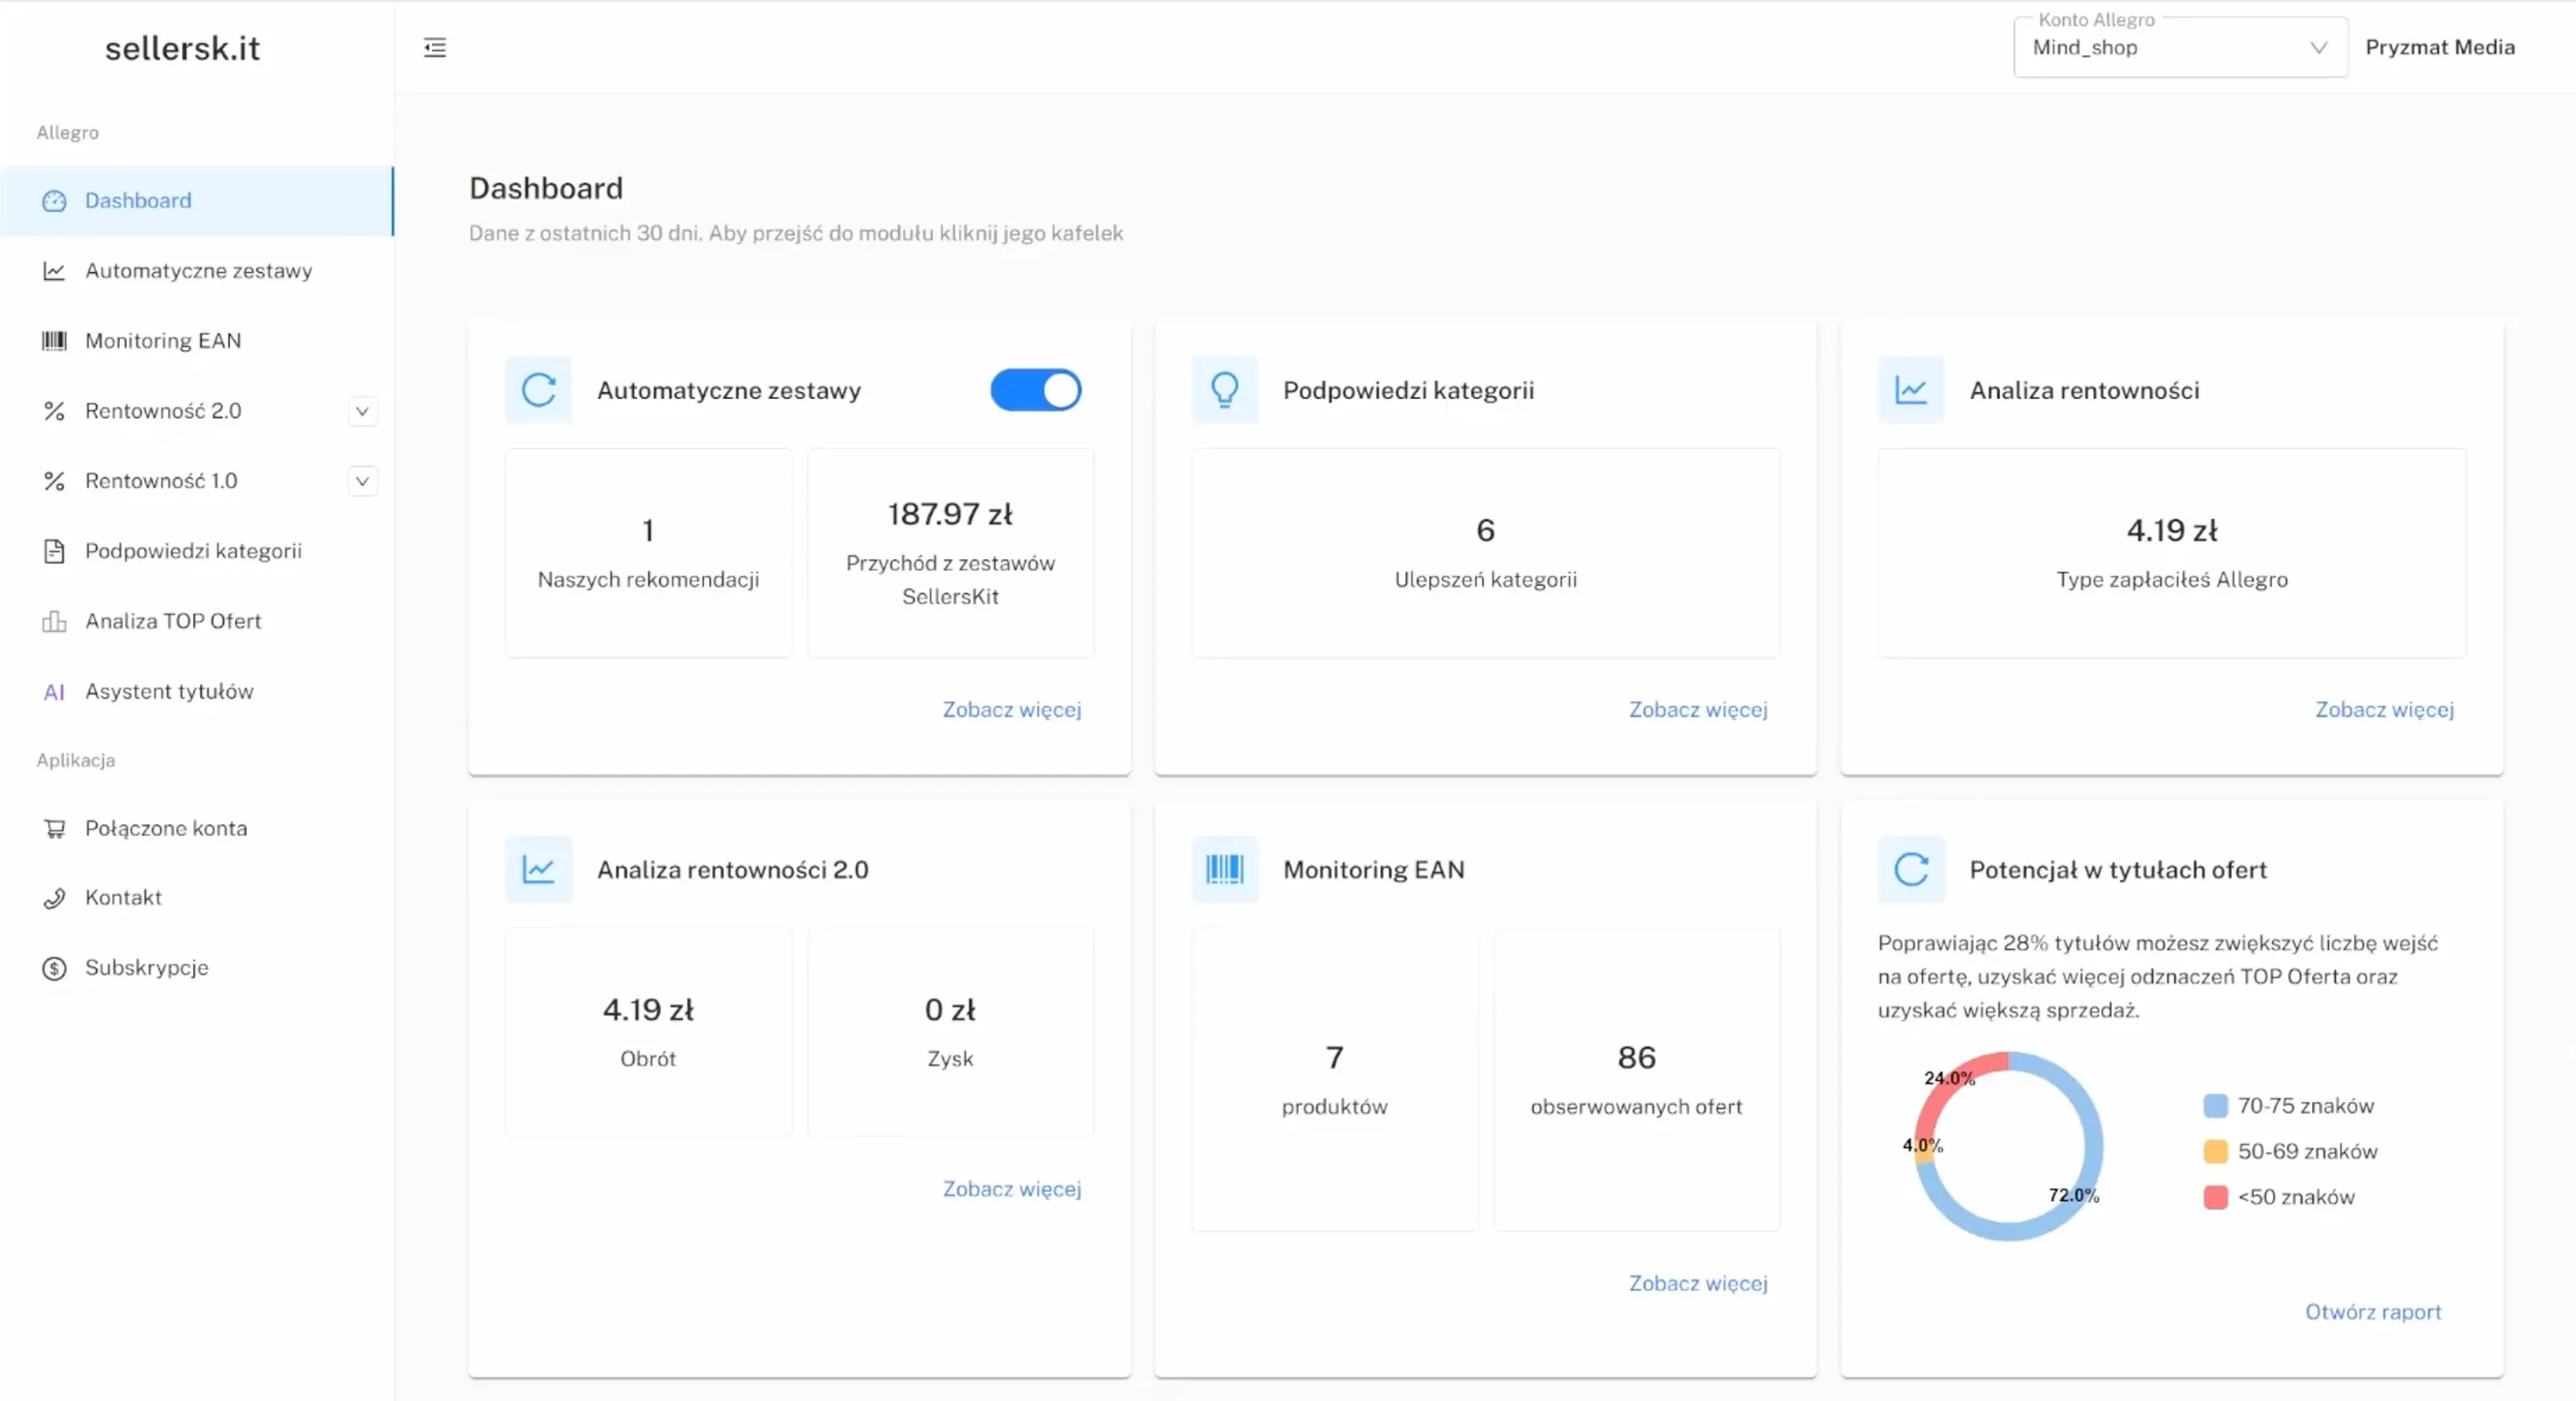Viewport: 2576px width, 1401px height.
Task: Click the refresh icon on the Automatyczne zestawy card
Action: point(538,390)
